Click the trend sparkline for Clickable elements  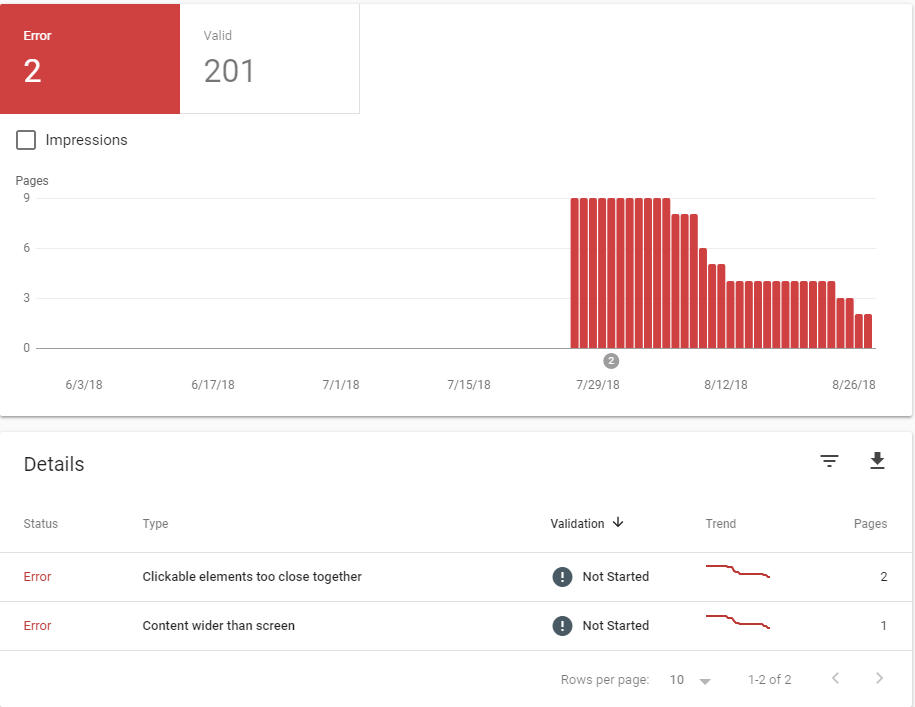pyautogui.click(x=738, y=571)
